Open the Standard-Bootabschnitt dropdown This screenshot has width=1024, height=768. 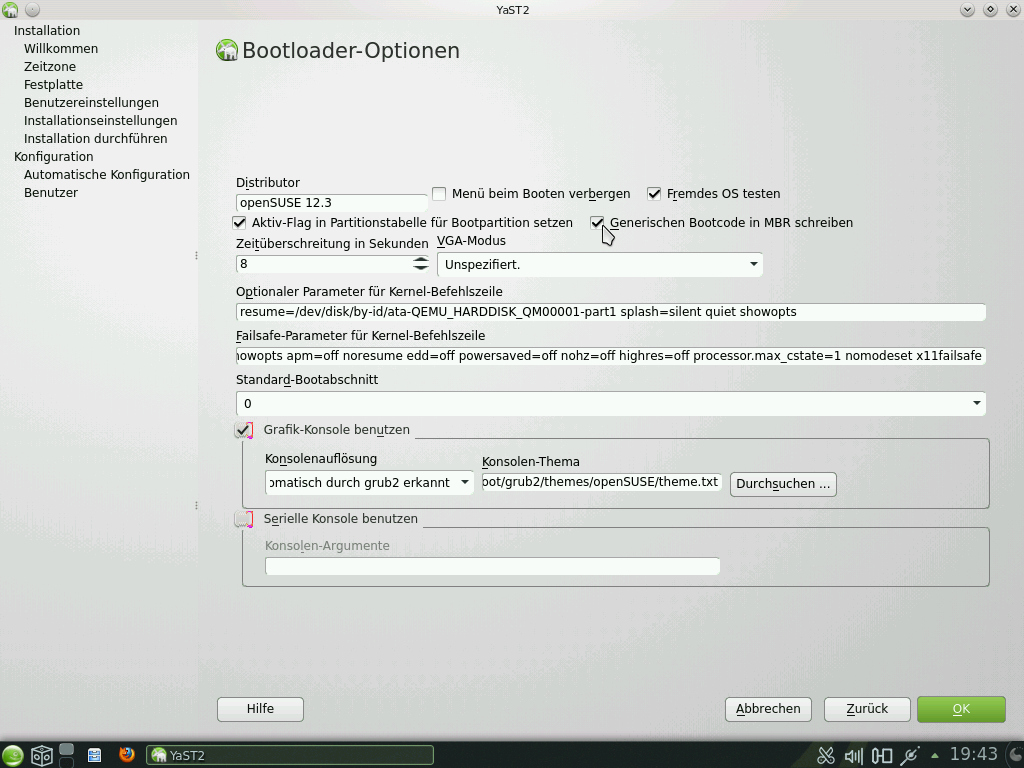[611, 404]
